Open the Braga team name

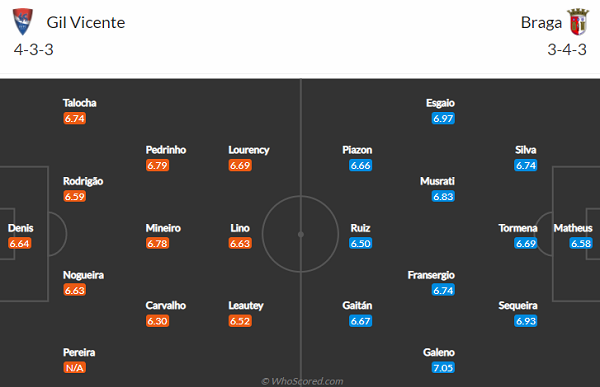(541, 23)
